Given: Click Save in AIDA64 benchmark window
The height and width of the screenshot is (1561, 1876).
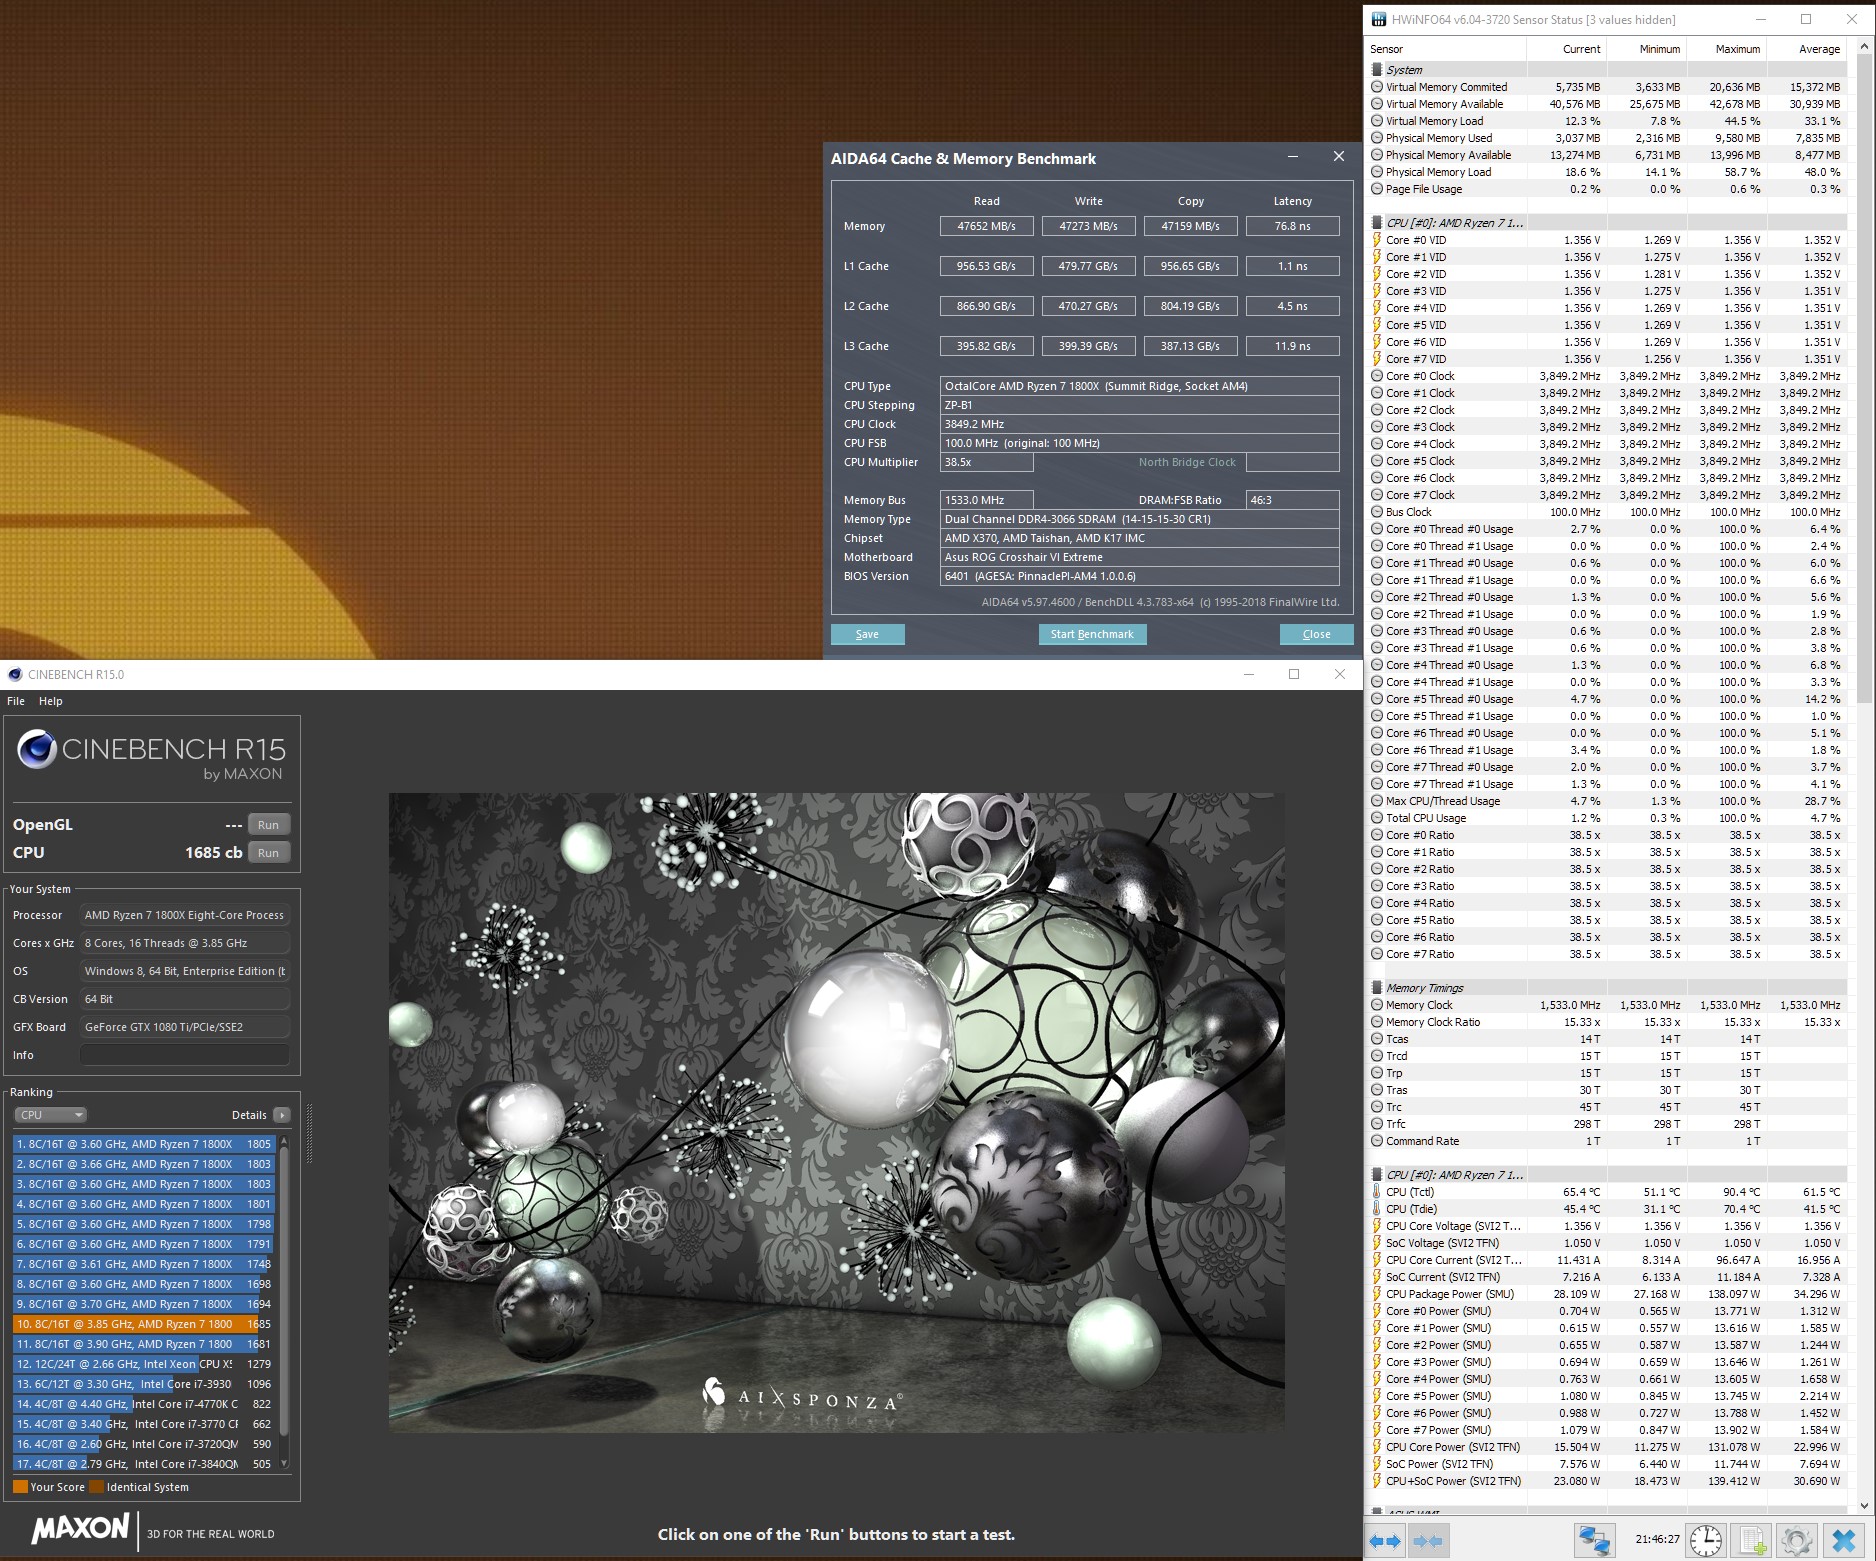Looking at the screenshot, I should pyautogui.click(x=867, y=634).
